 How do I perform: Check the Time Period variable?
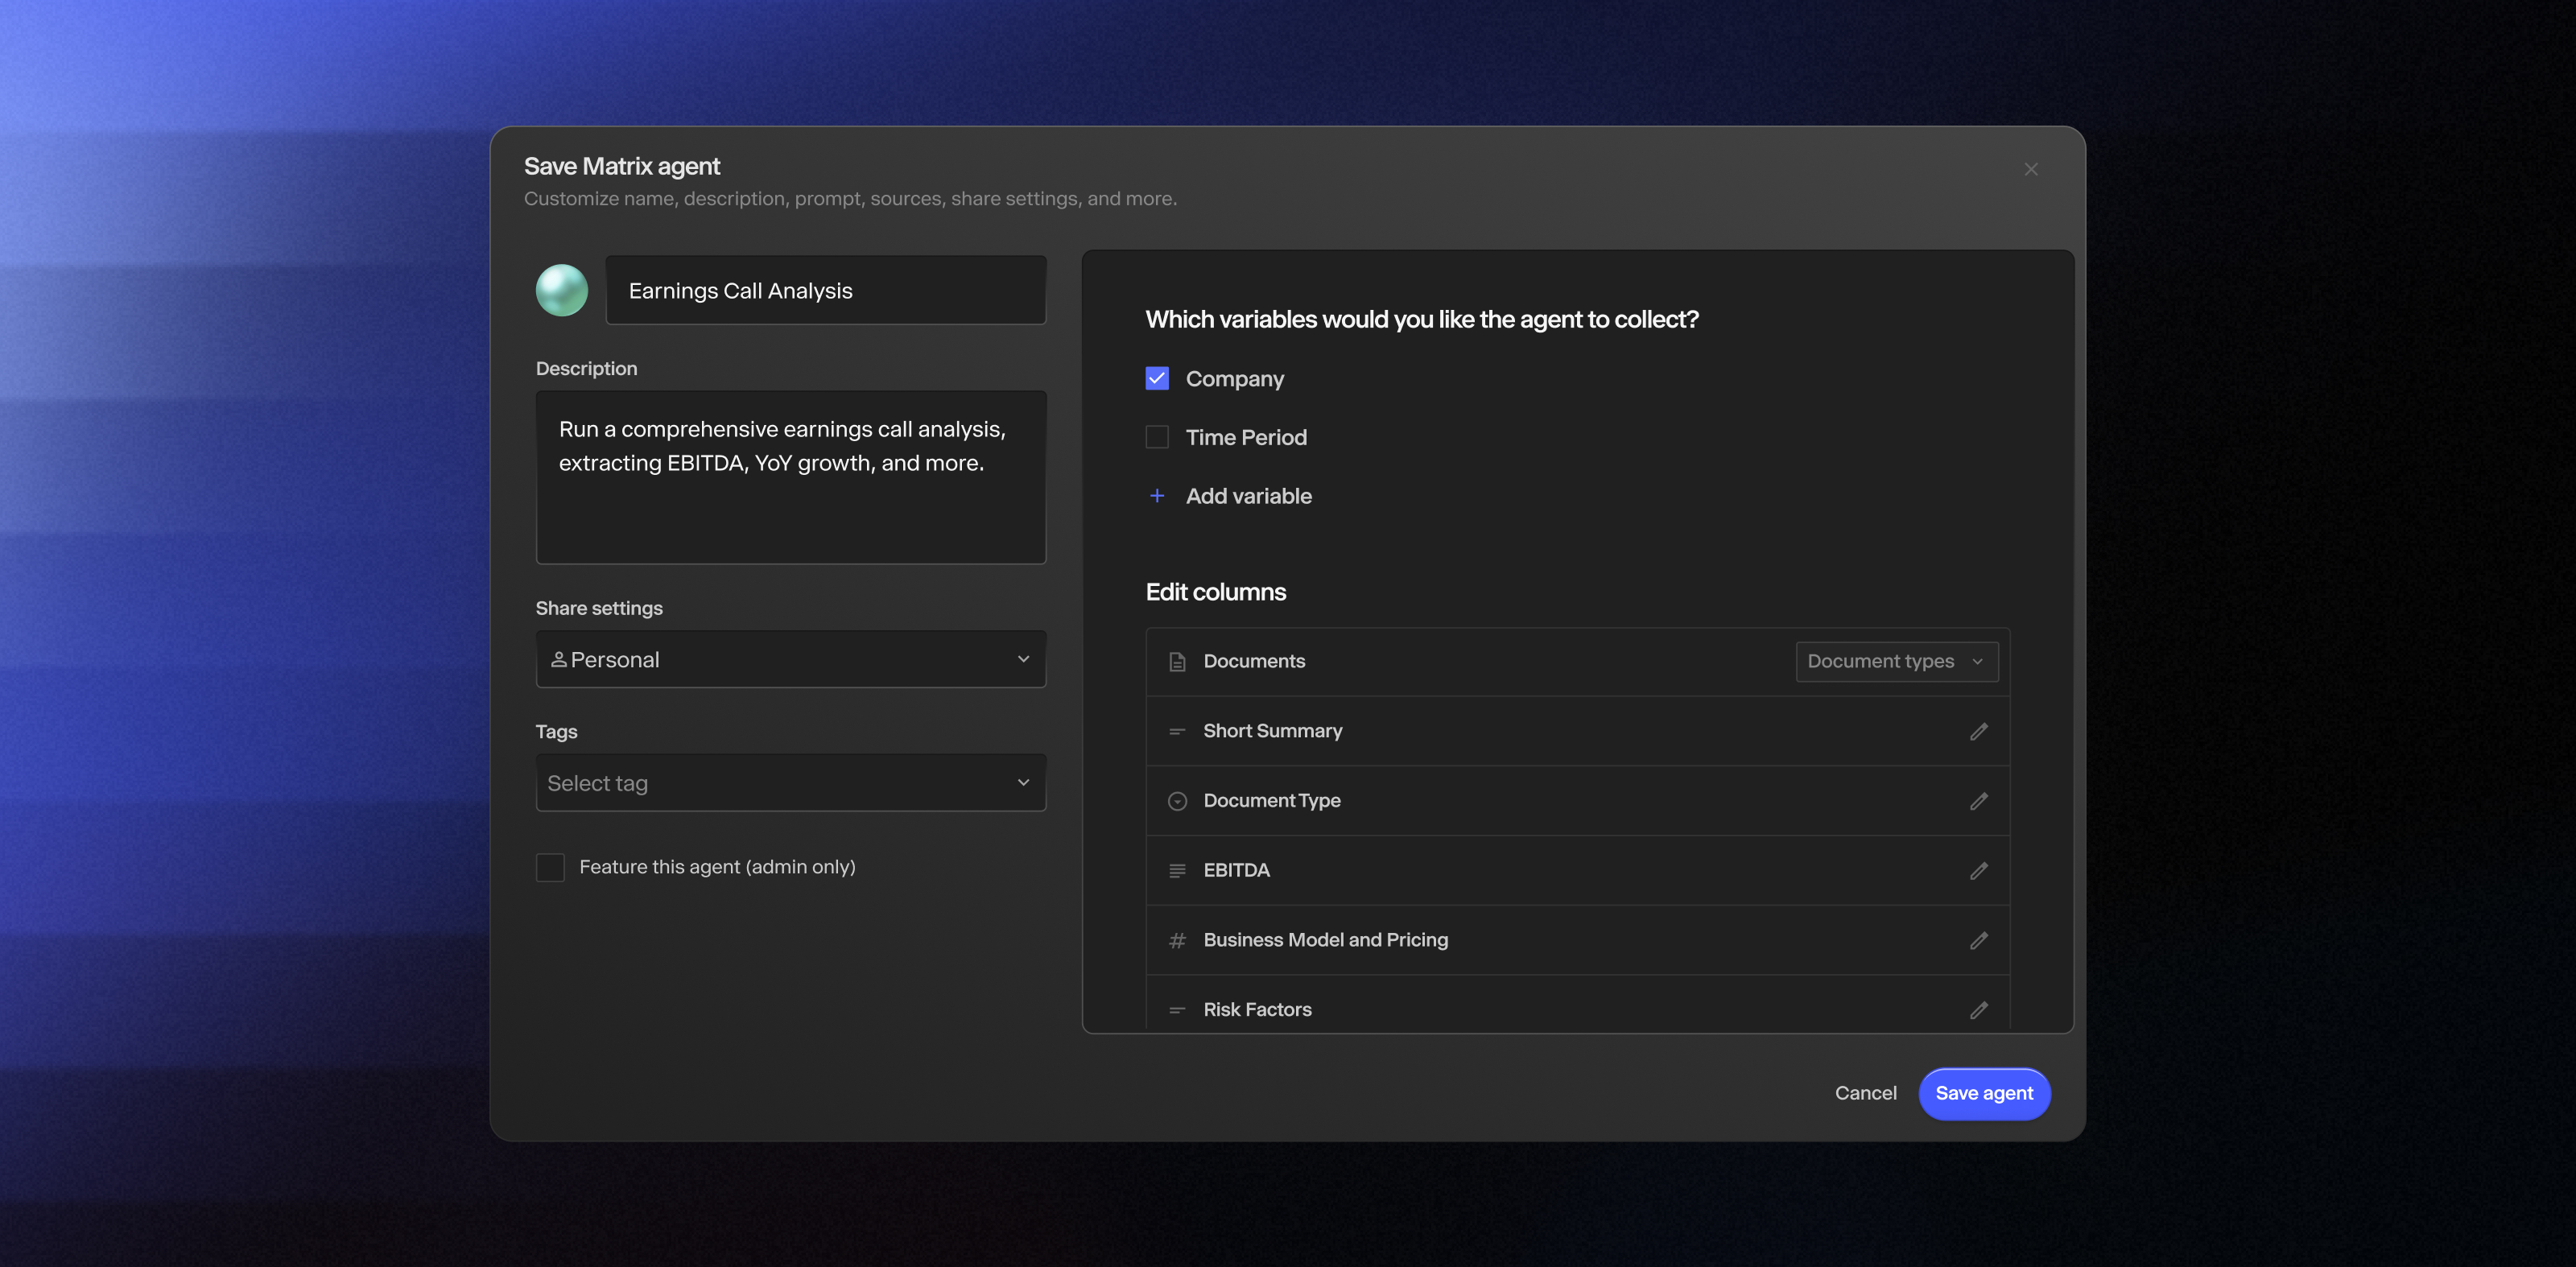(x=1156, y=437)
